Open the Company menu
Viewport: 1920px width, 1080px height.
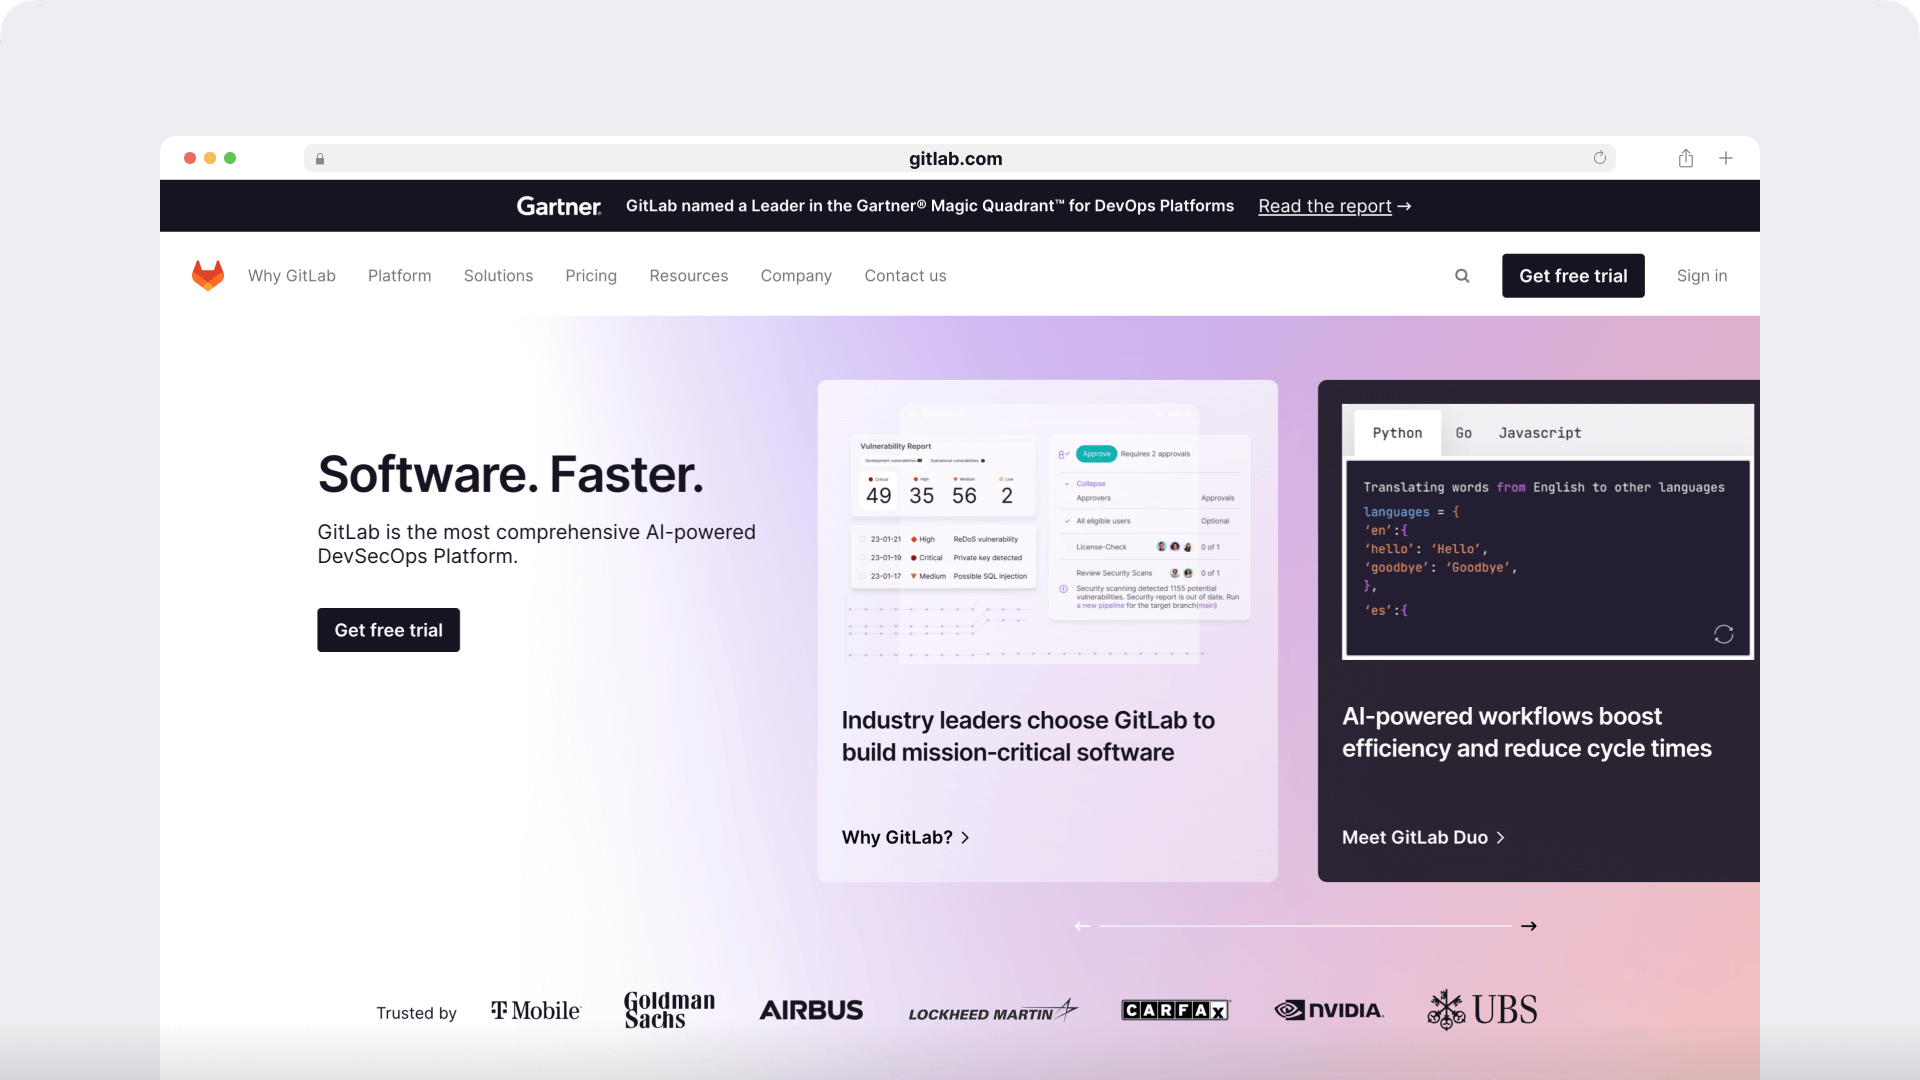coord(796,276)
